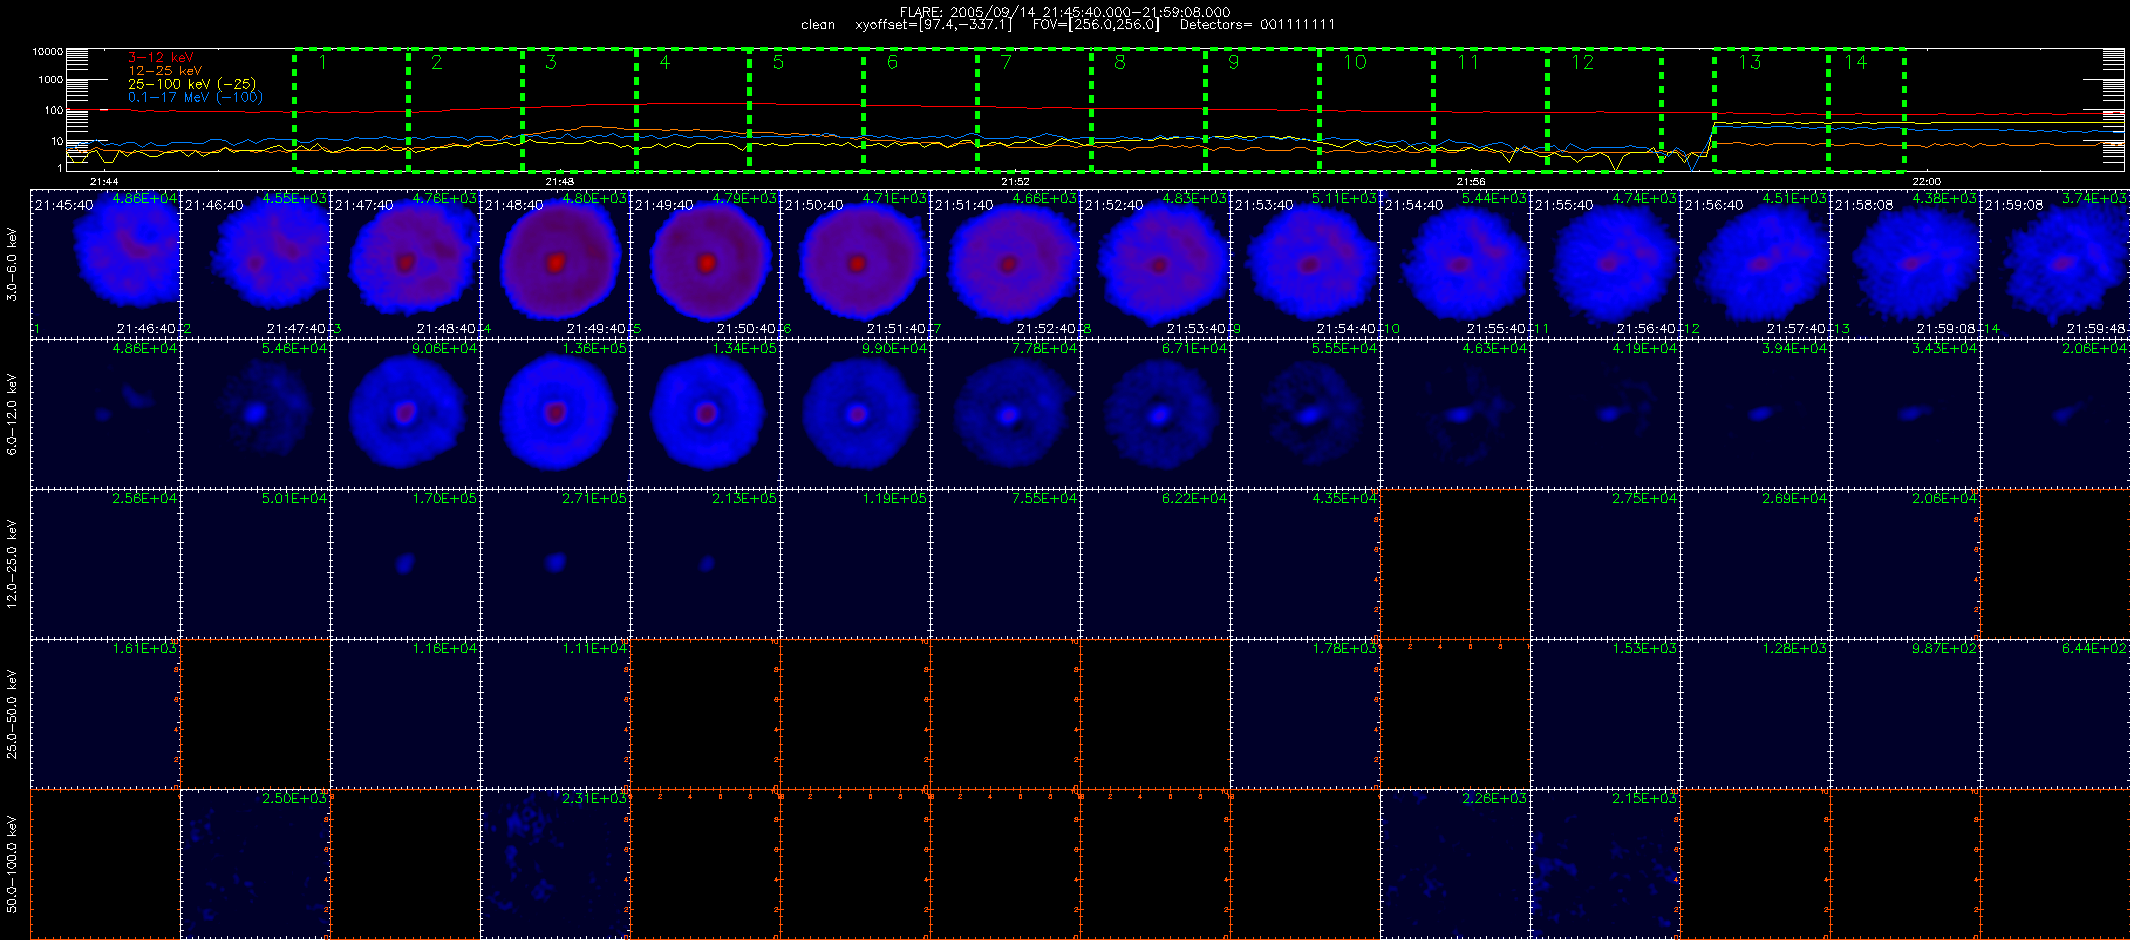2130x940 pixels.
Task: Click the "Detectors= 001111111" header text
Action: [1257, 24]
